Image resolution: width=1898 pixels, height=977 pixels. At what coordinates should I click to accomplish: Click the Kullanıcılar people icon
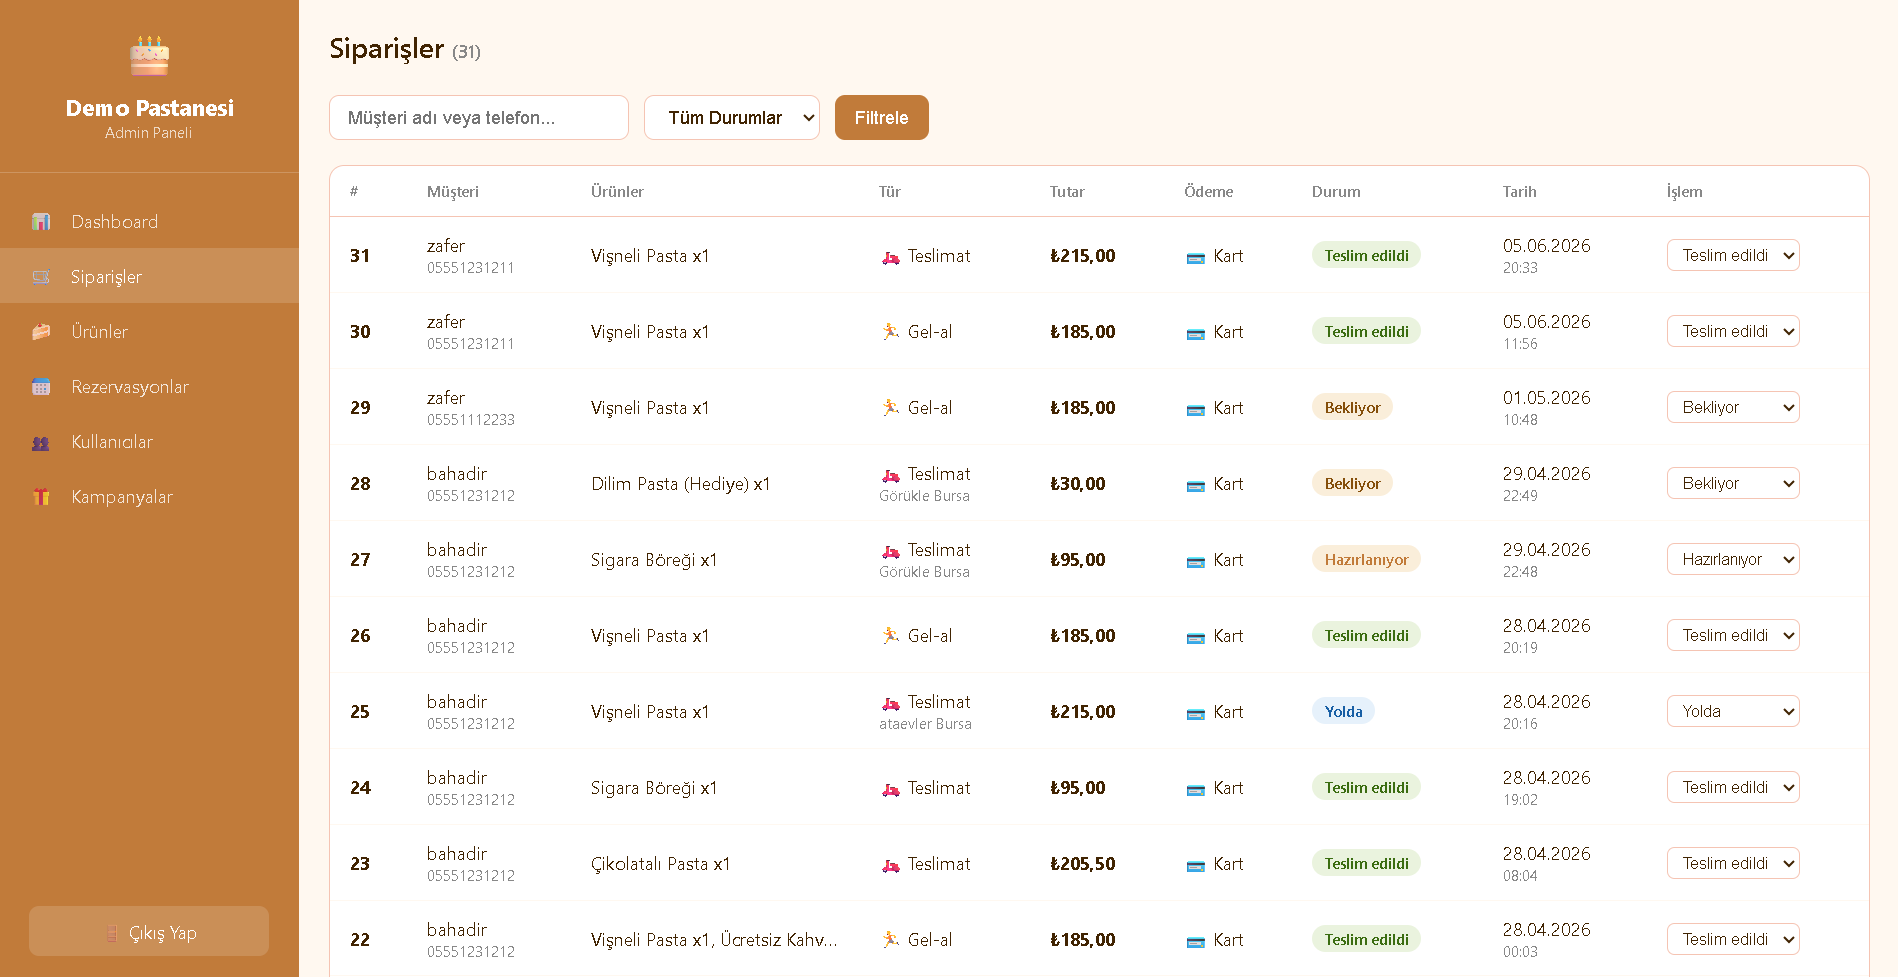tap(41, 442)
